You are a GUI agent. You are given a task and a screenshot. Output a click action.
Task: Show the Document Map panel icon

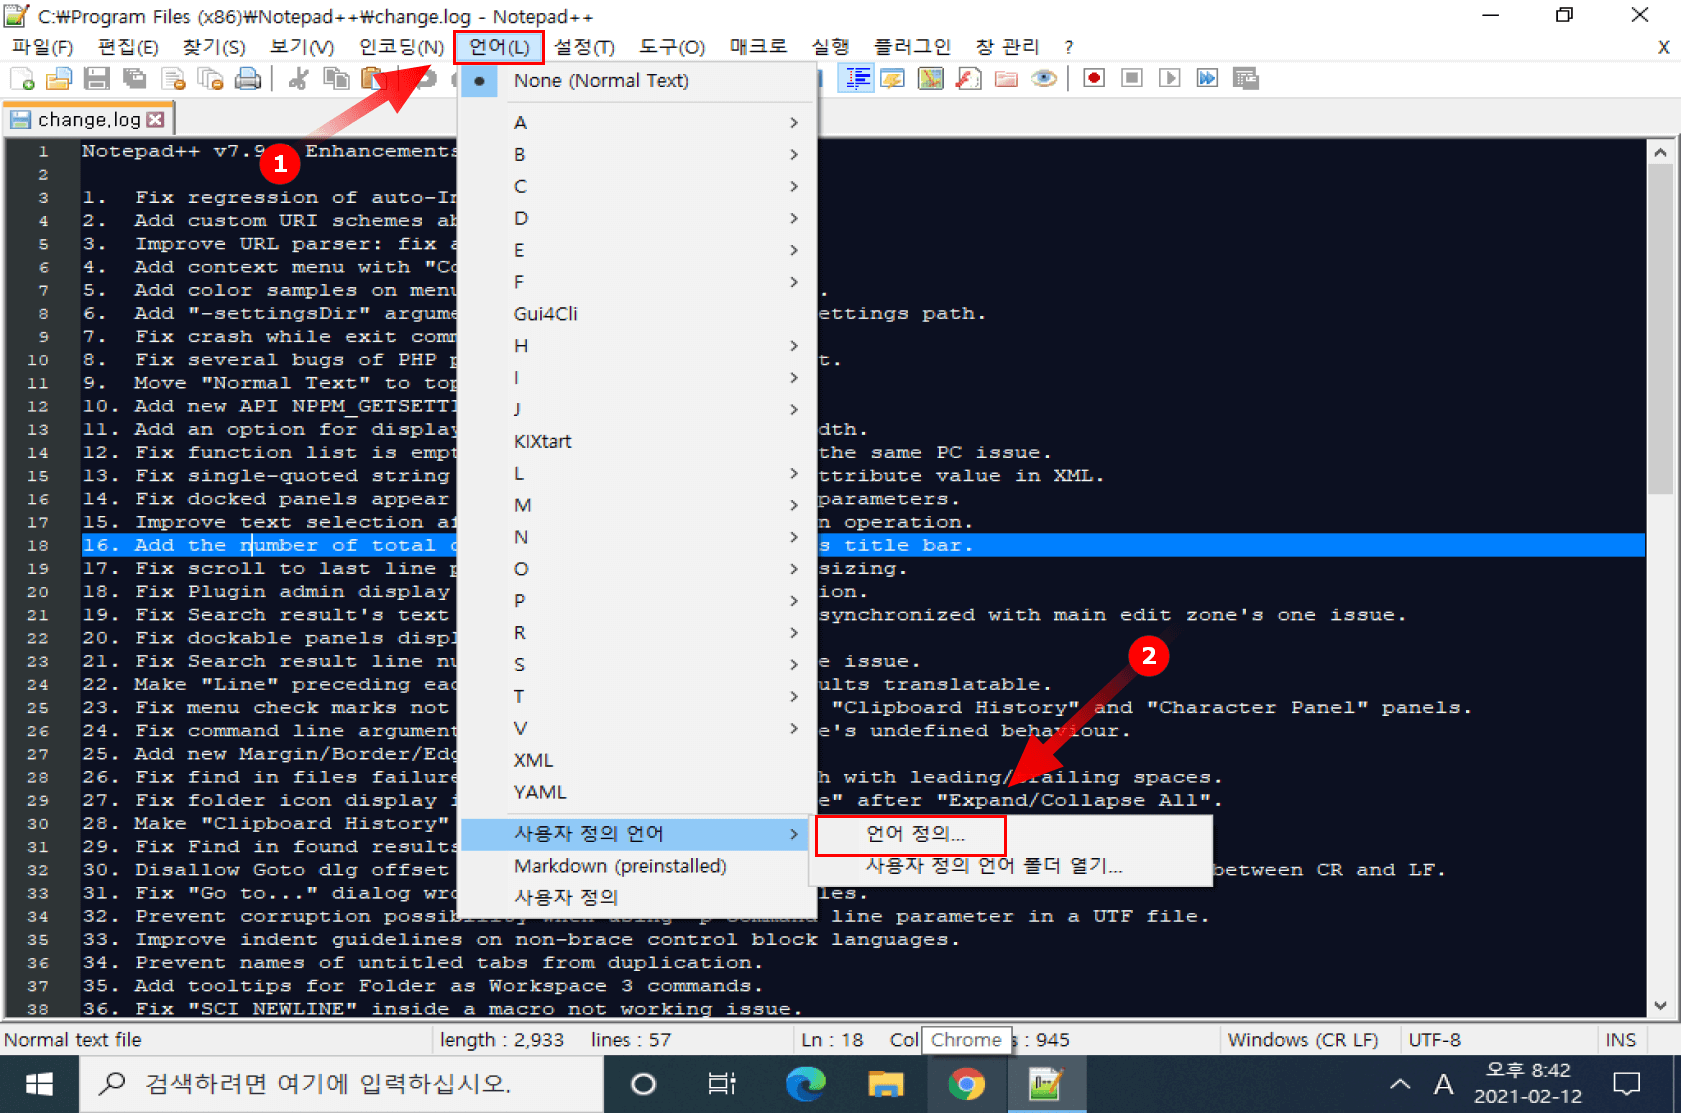(x=931, y=79)
